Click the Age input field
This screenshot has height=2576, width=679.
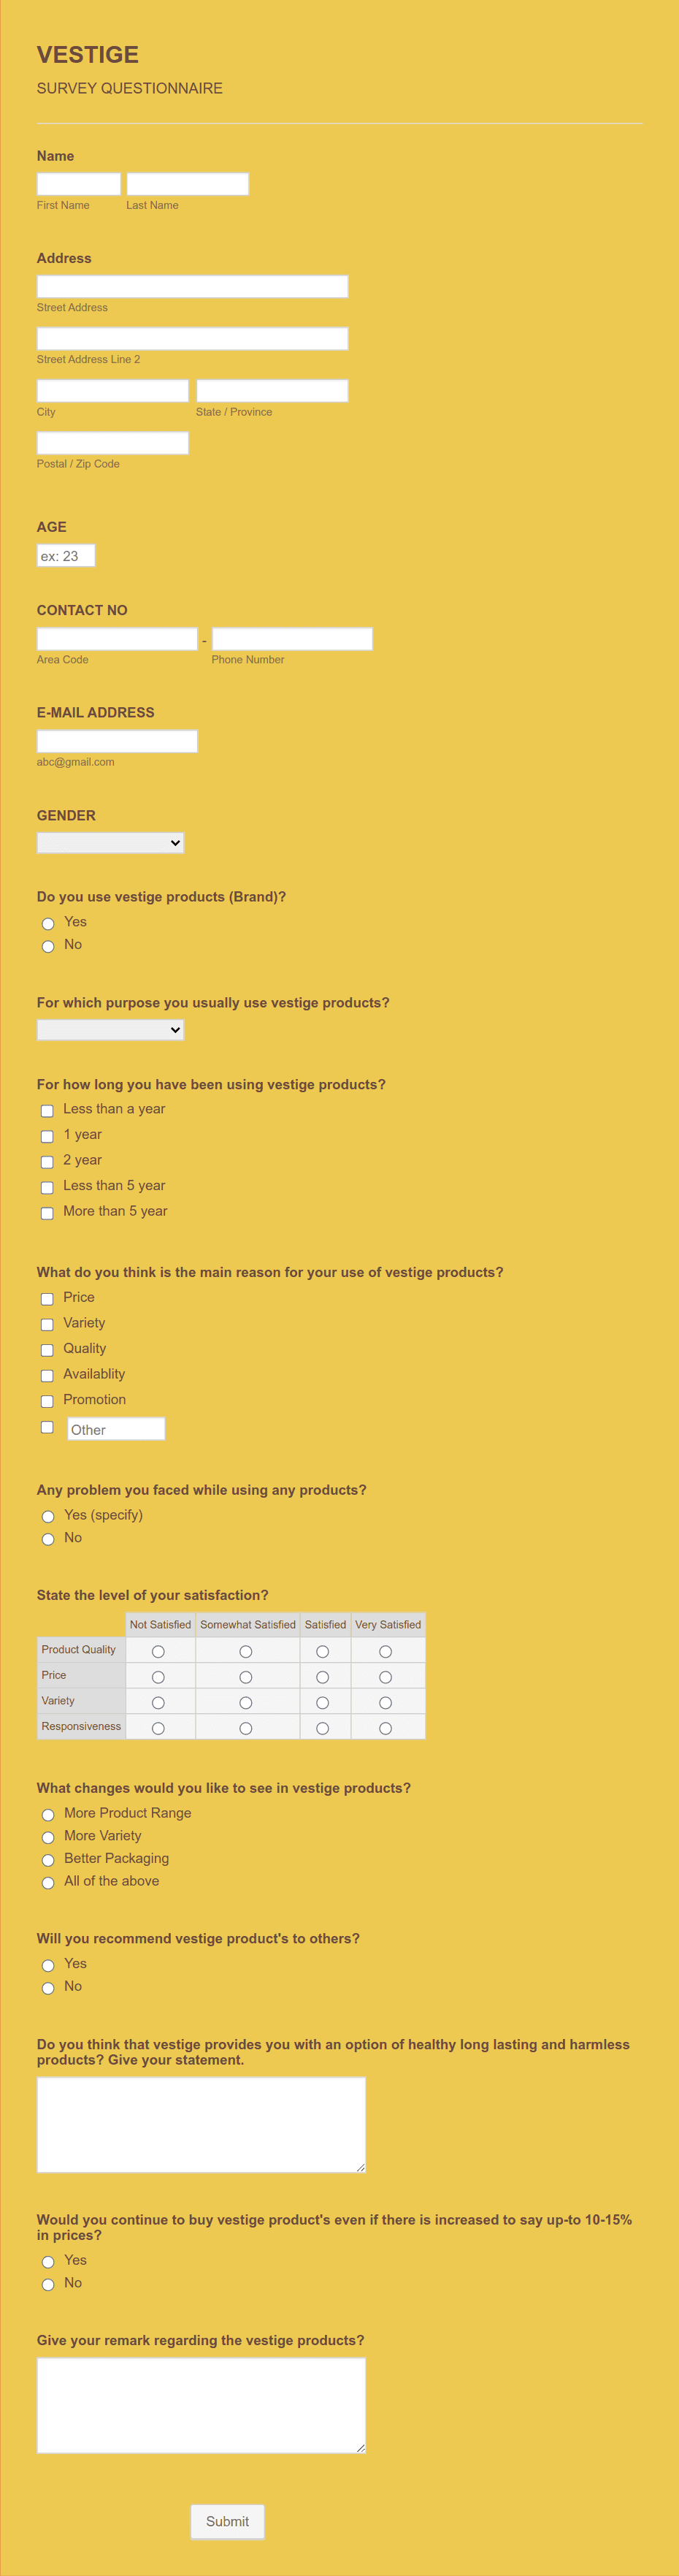66,556
